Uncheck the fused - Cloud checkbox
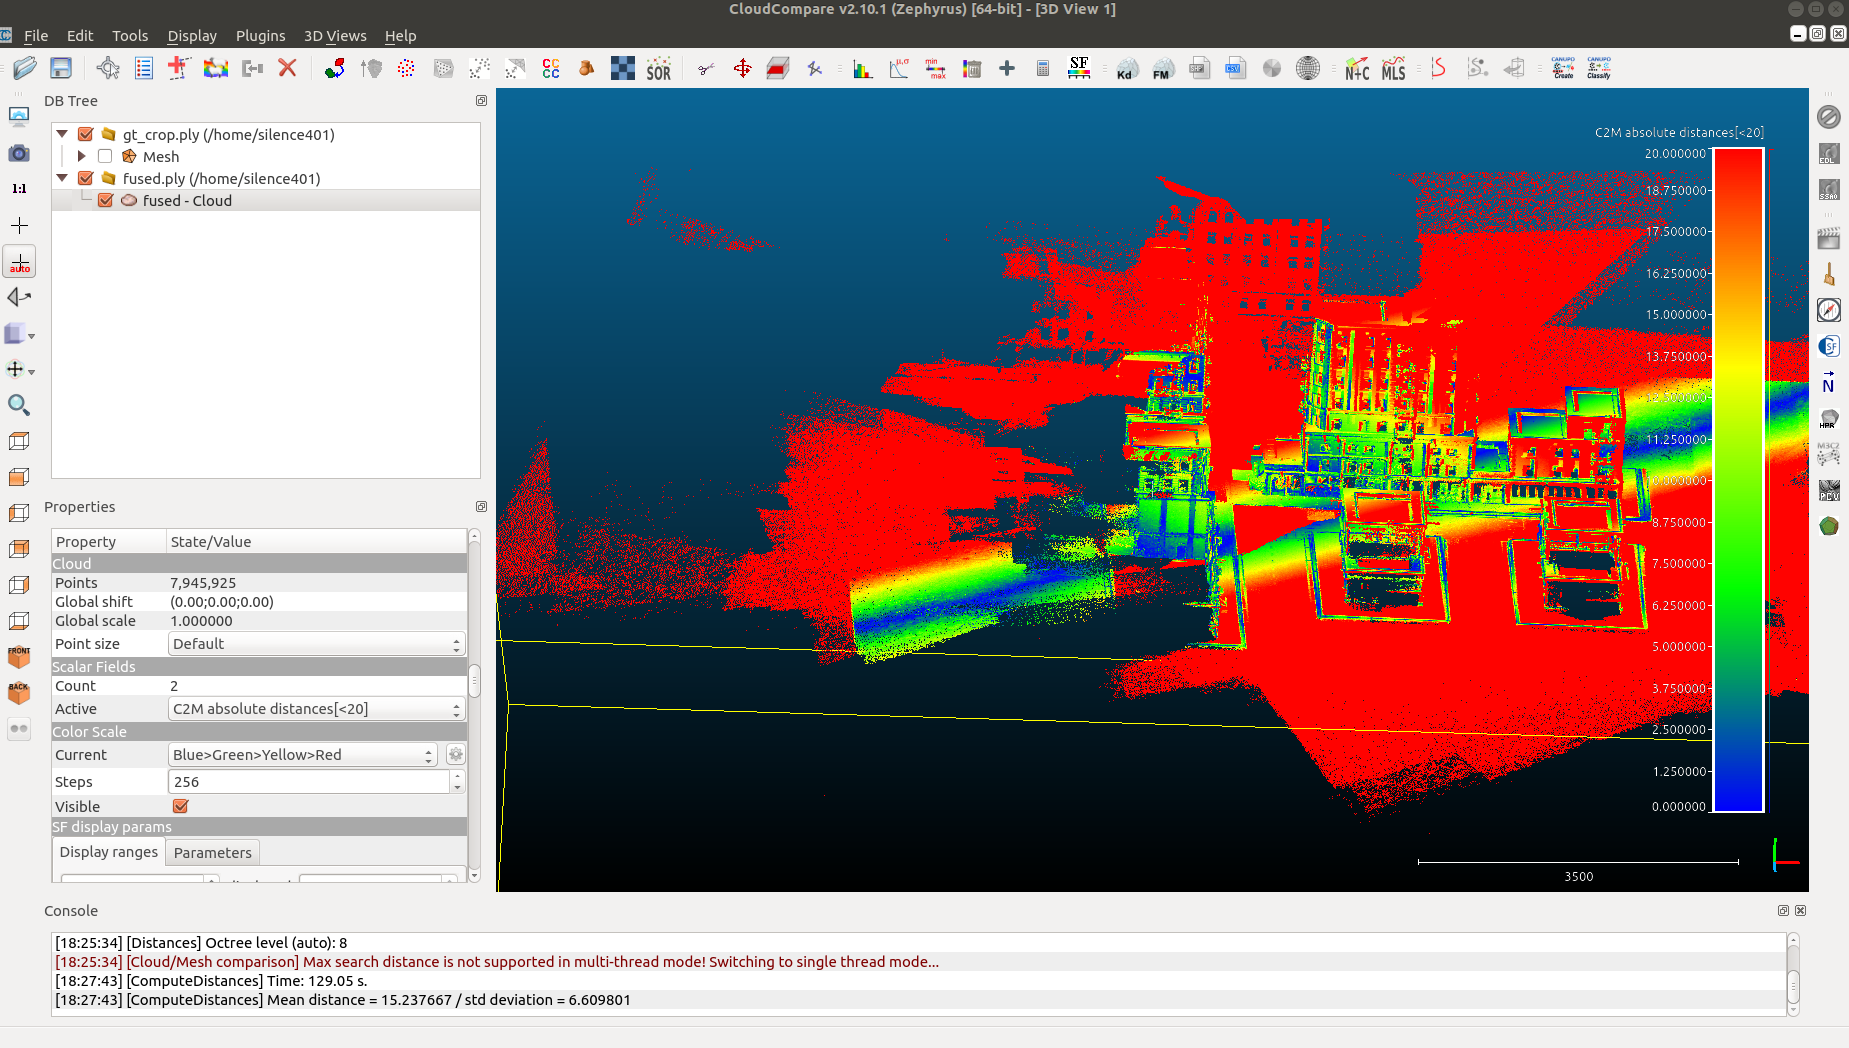Image resolution: width=1849 pixels, height=1048 pixels. pos(105,200)
